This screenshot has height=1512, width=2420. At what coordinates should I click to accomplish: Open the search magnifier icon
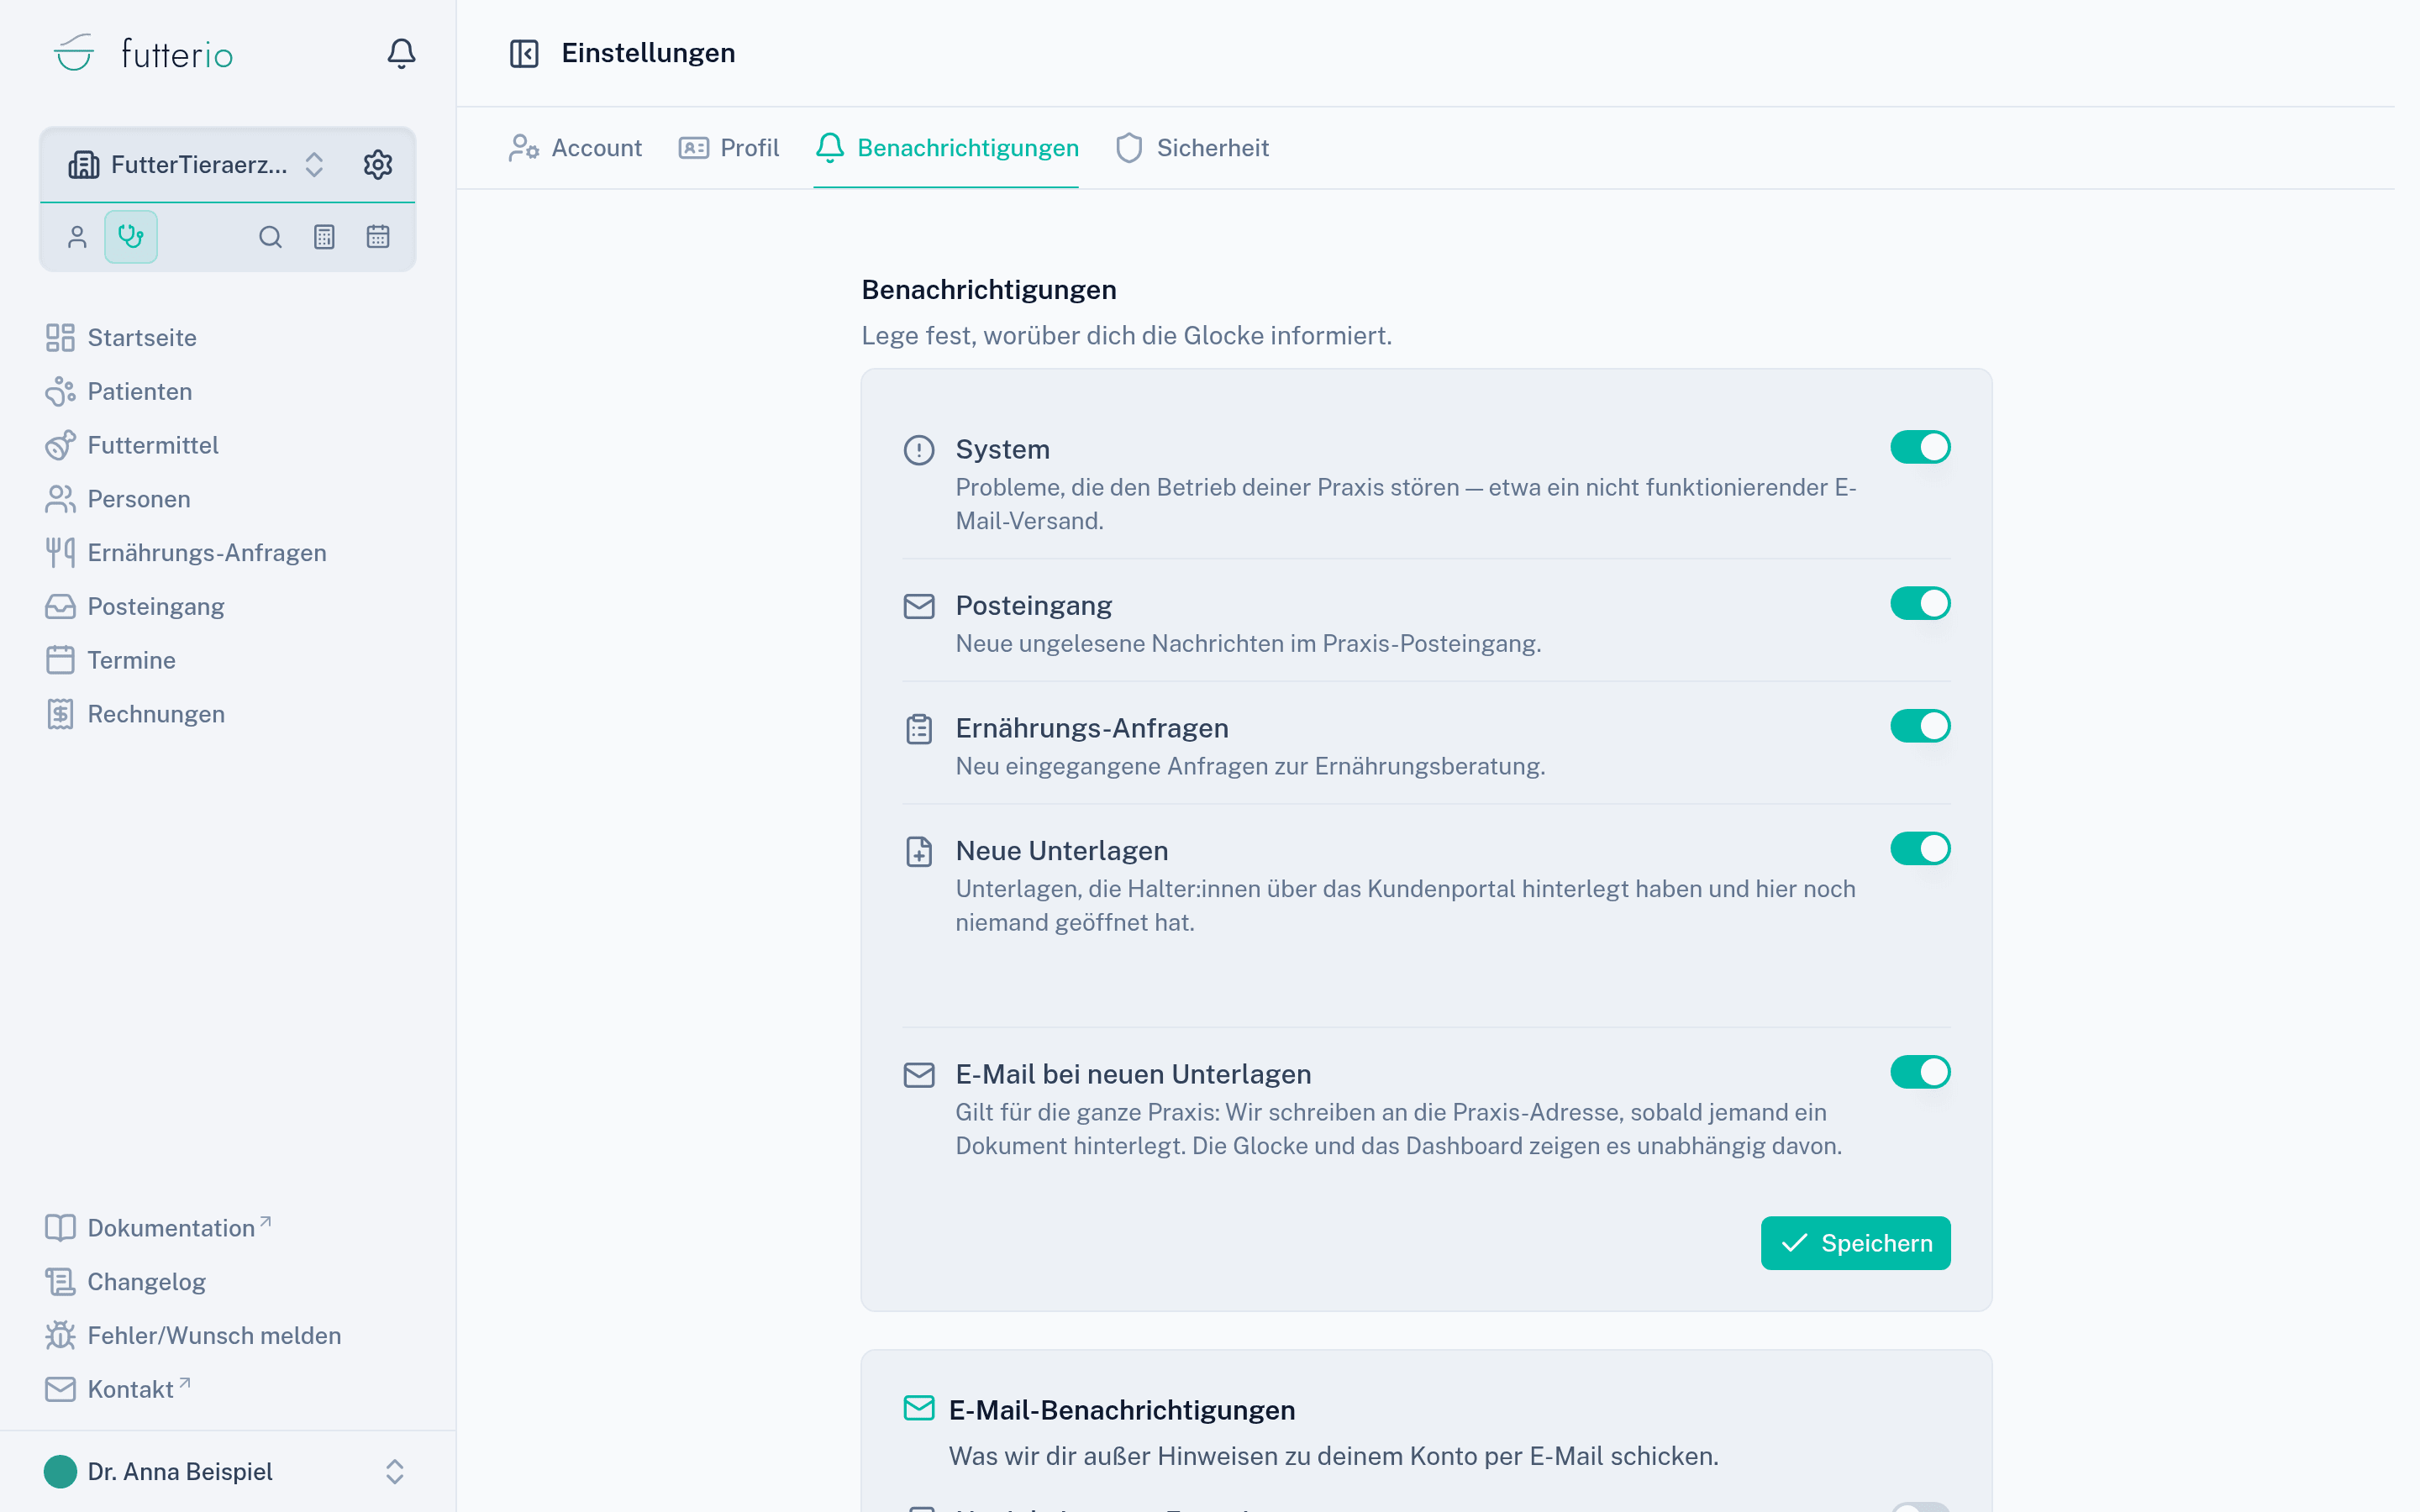click(x=270, y=237)
